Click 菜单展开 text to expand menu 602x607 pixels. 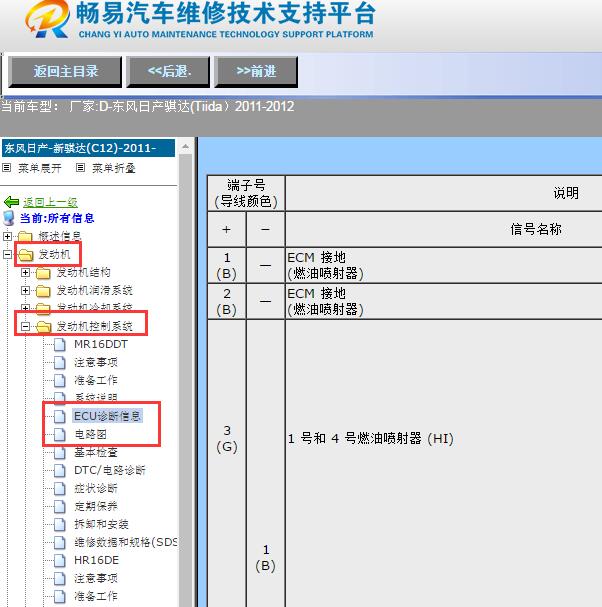pyautogui.click(x=39, y=168)
